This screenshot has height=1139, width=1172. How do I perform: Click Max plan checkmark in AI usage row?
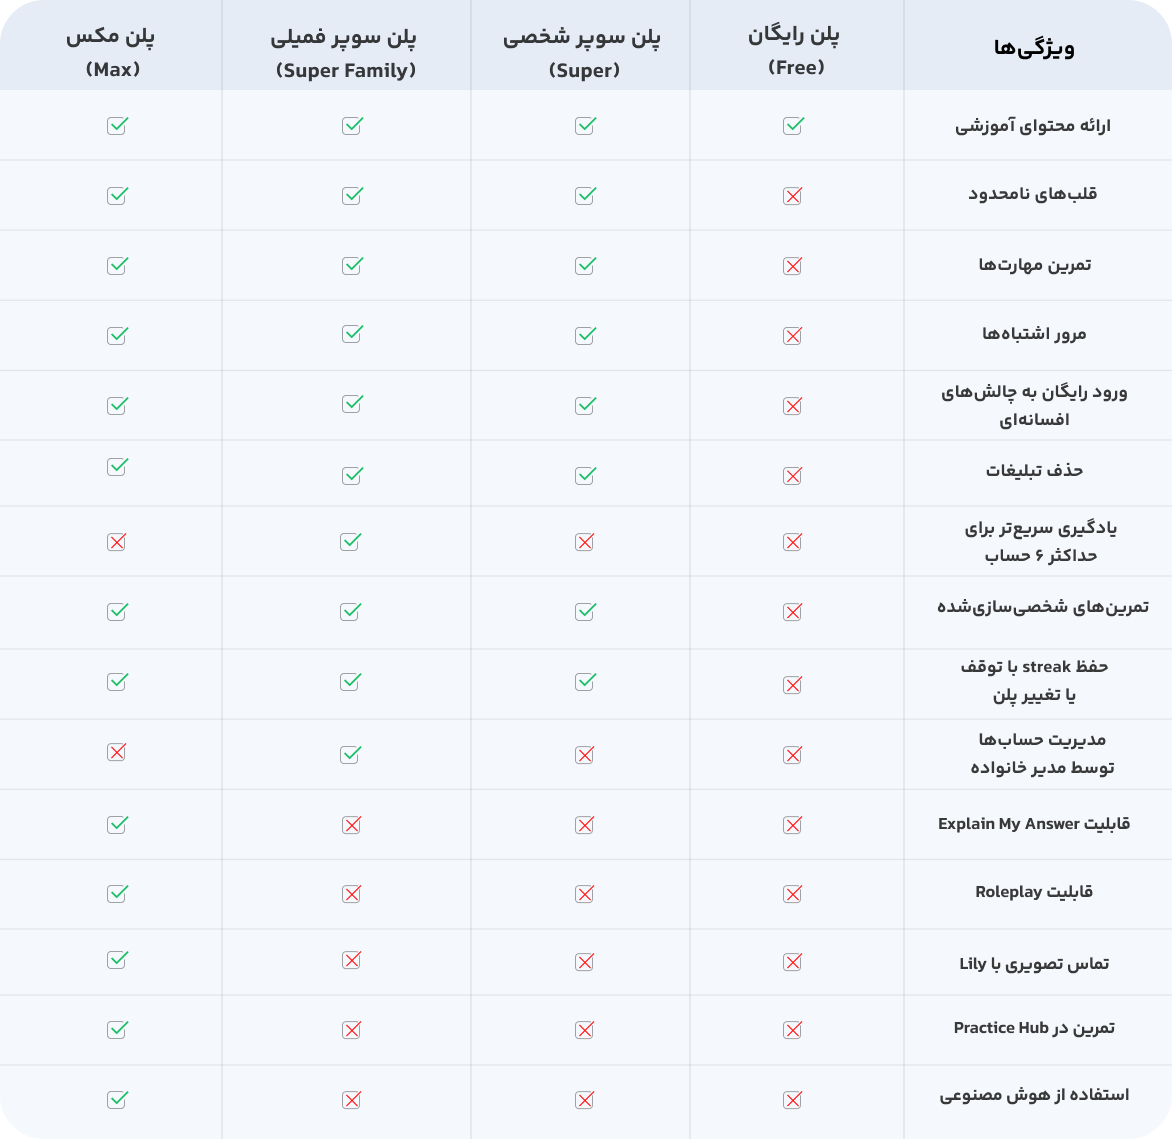tap(117, 1100)
